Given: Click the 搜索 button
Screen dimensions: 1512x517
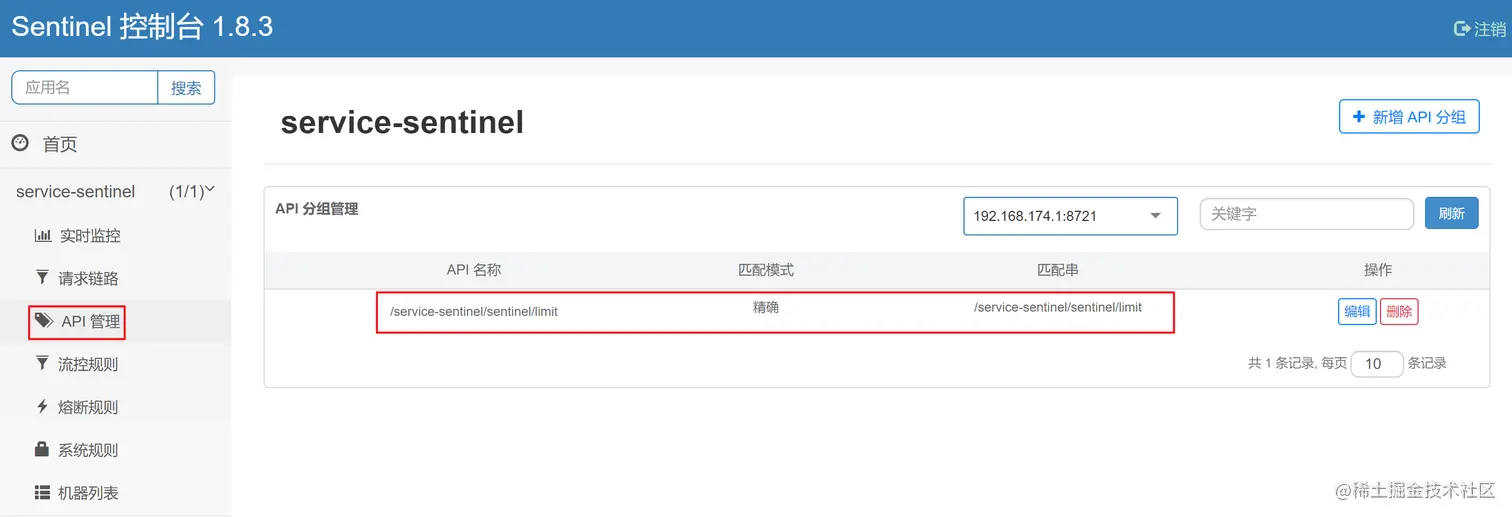Looking at the screenshot, I should (x=186, y=87).
